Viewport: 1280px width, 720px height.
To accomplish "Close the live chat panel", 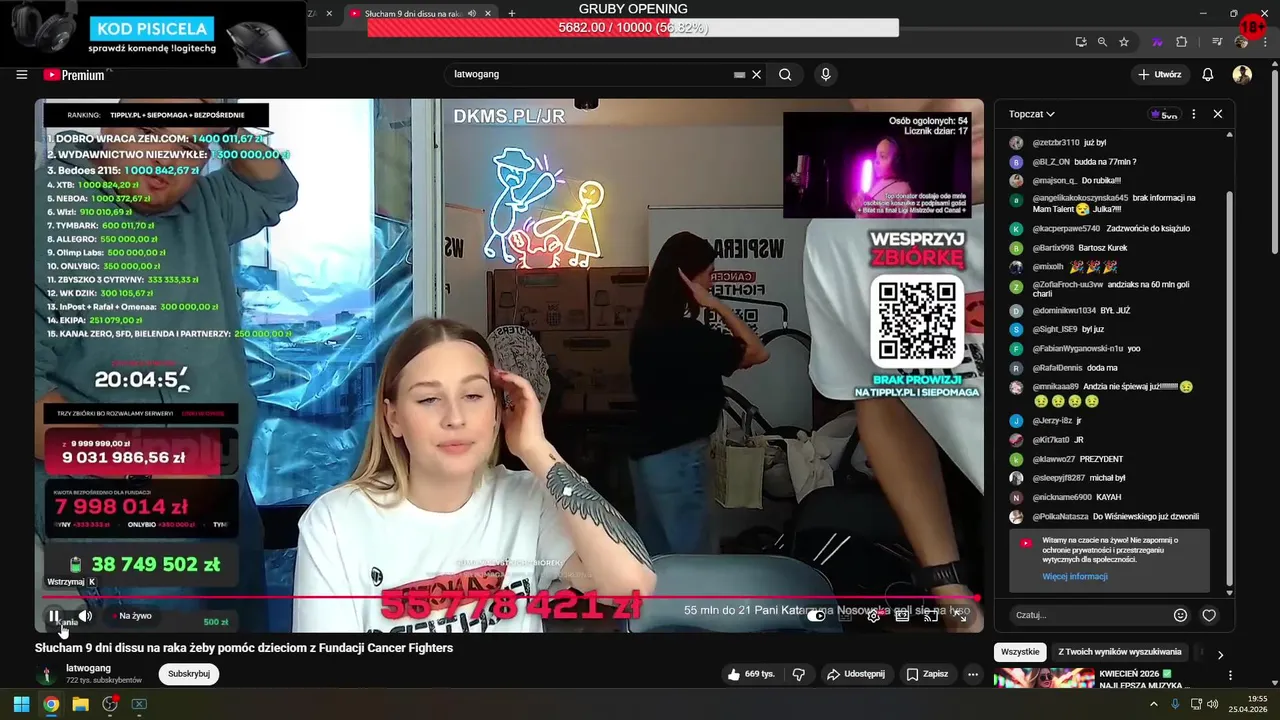I will 1218,114.
